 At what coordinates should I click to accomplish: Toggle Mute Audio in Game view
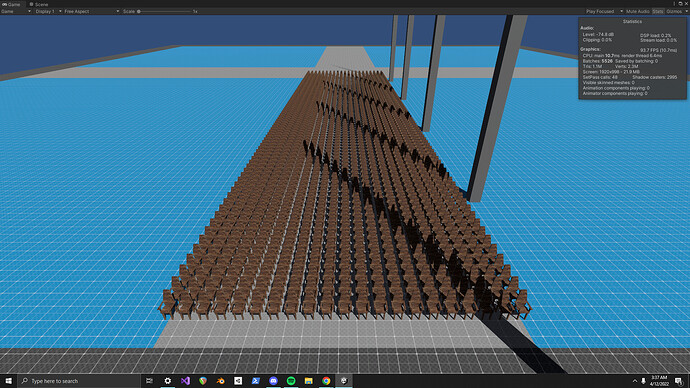pos(638,11)
